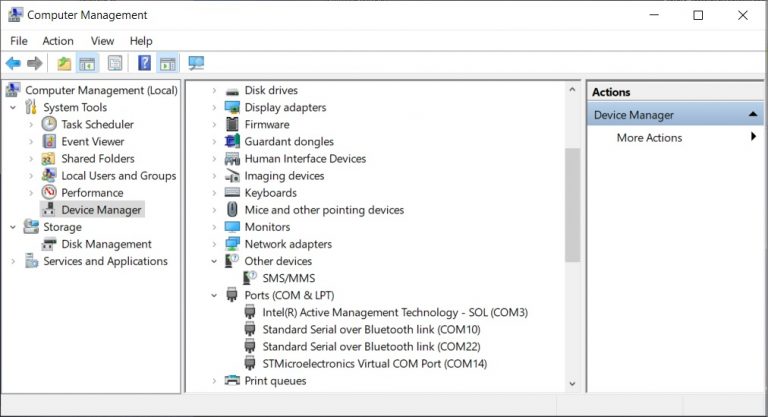Click the Properties toolbar icon
The width and height of the screenshot is (768, 417).
point(115,63)
